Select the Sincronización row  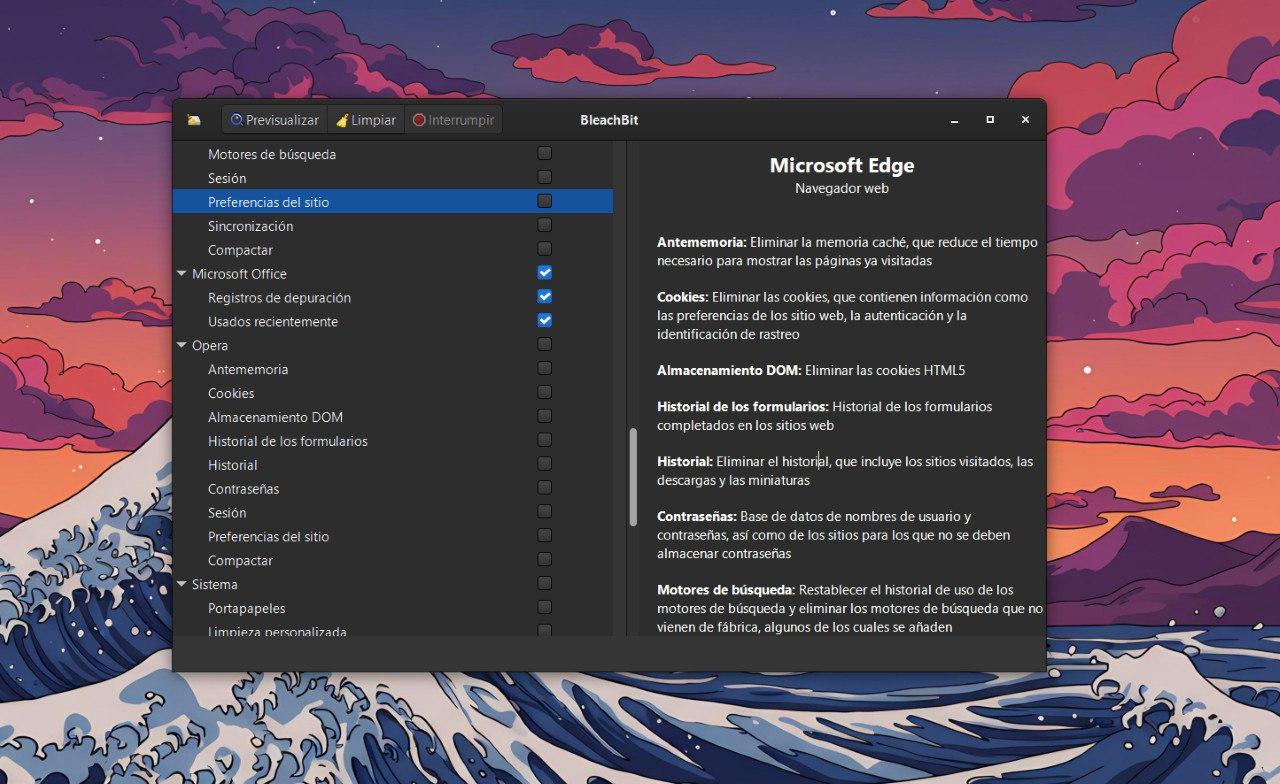coord(393,226)
